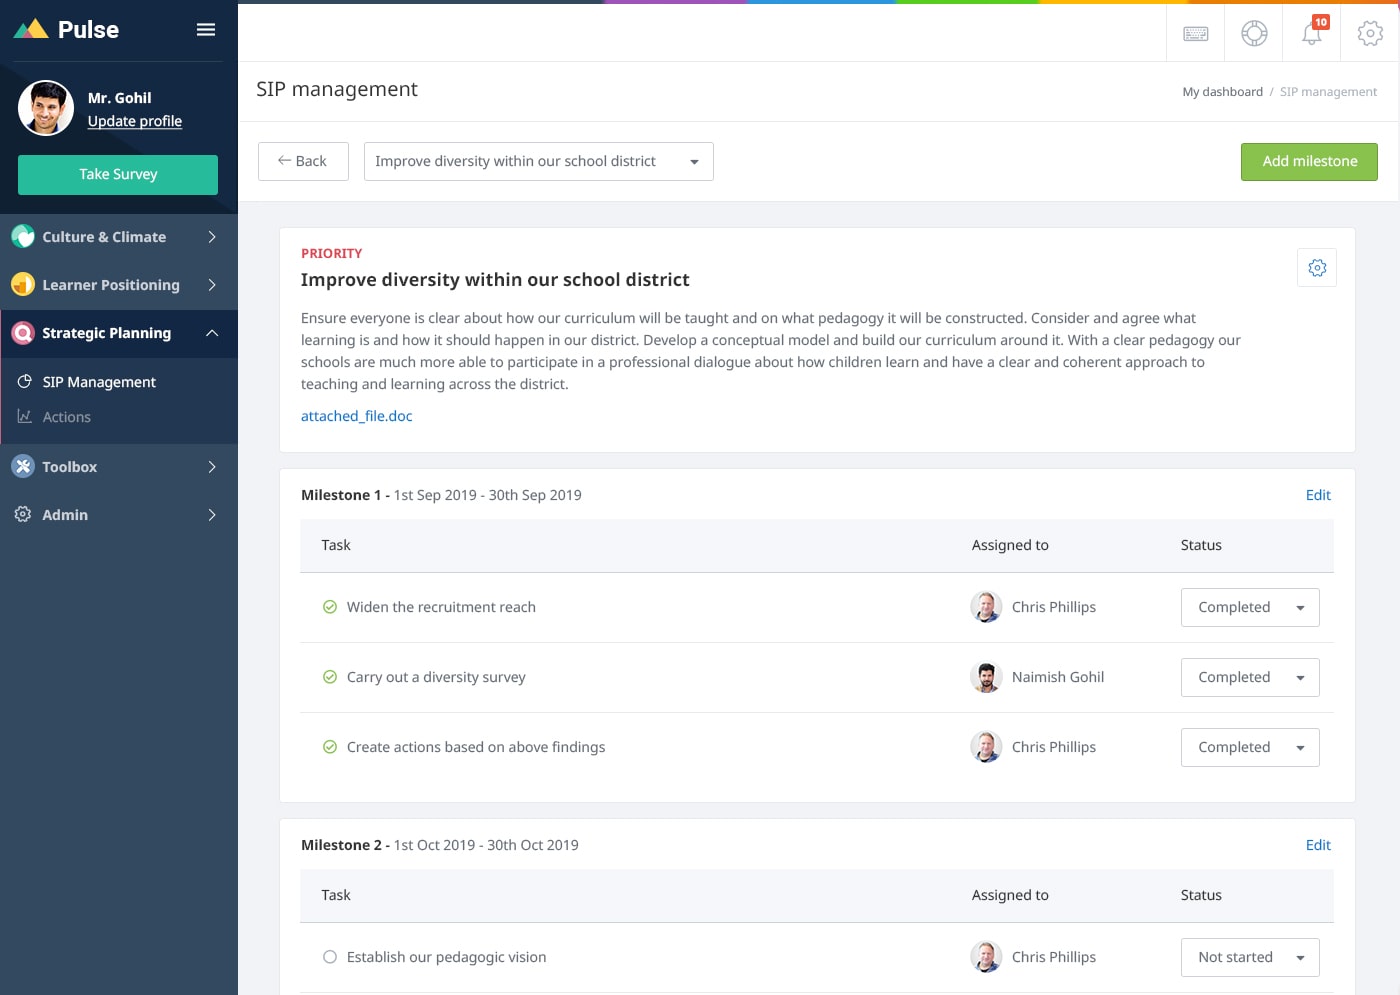
Task: Click the keyboard shortcuts icon in top bar
Action: click(x=1195, y=33)
